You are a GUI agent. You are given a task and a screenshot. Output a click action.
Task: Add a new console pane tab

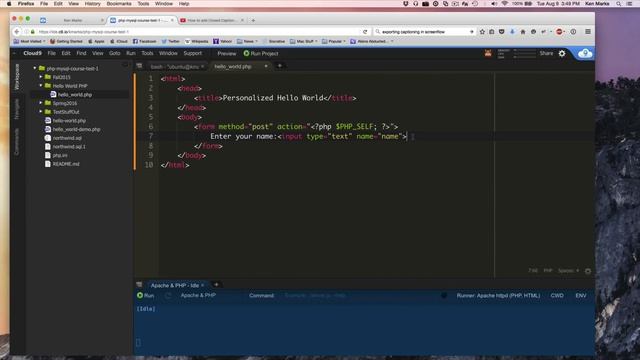[216, 284]
